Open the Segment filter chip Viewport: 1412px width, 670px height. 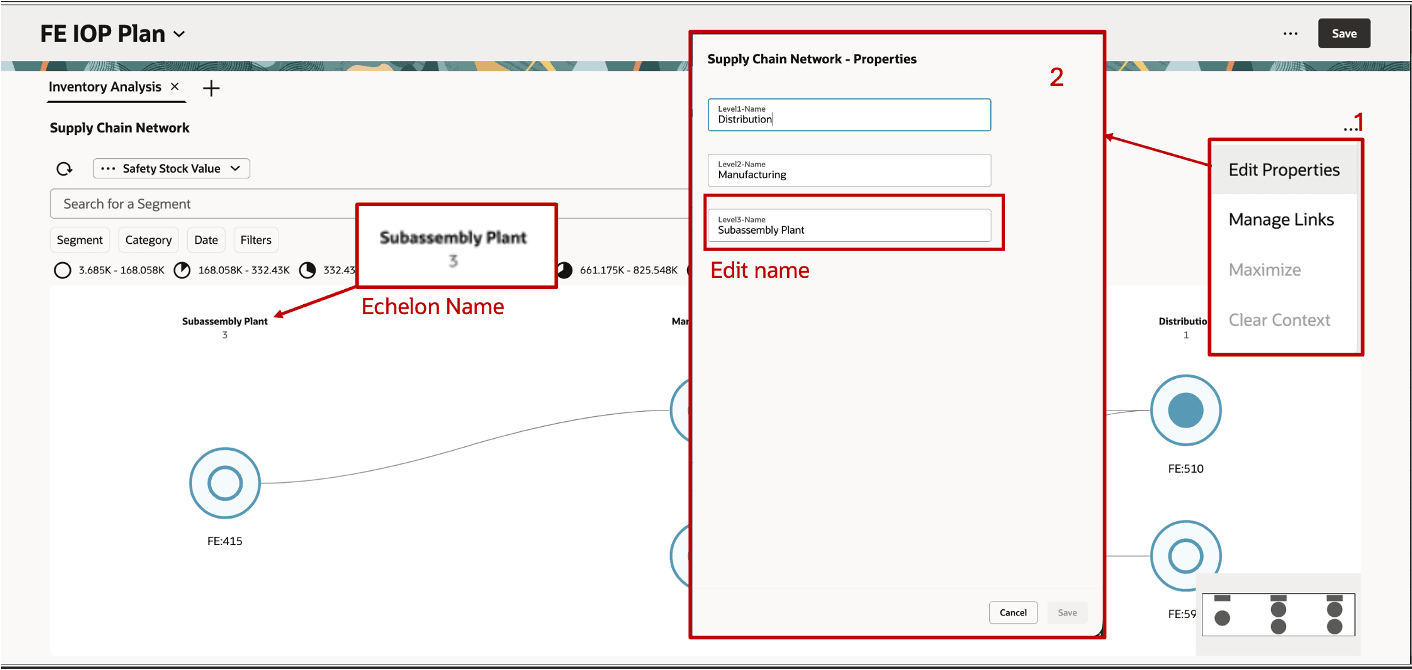tap(80, 240)
